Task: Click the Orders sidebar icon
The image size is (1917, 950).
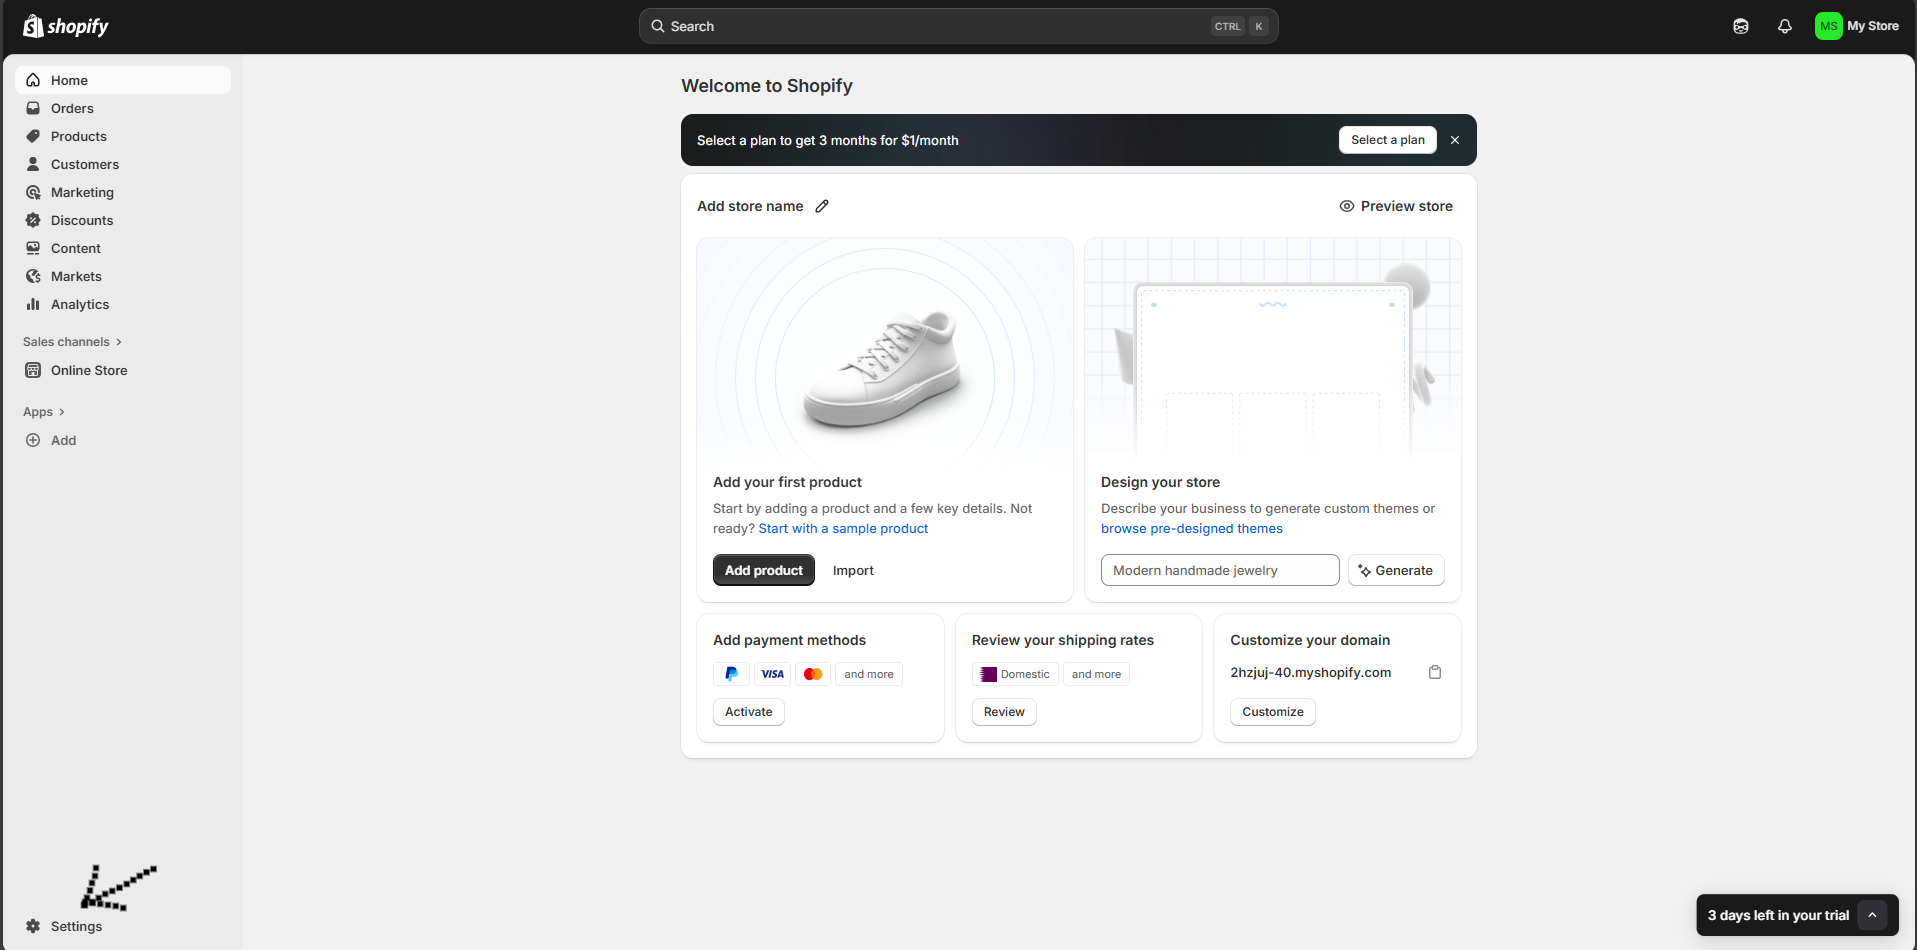Action: tap(33, 108)
